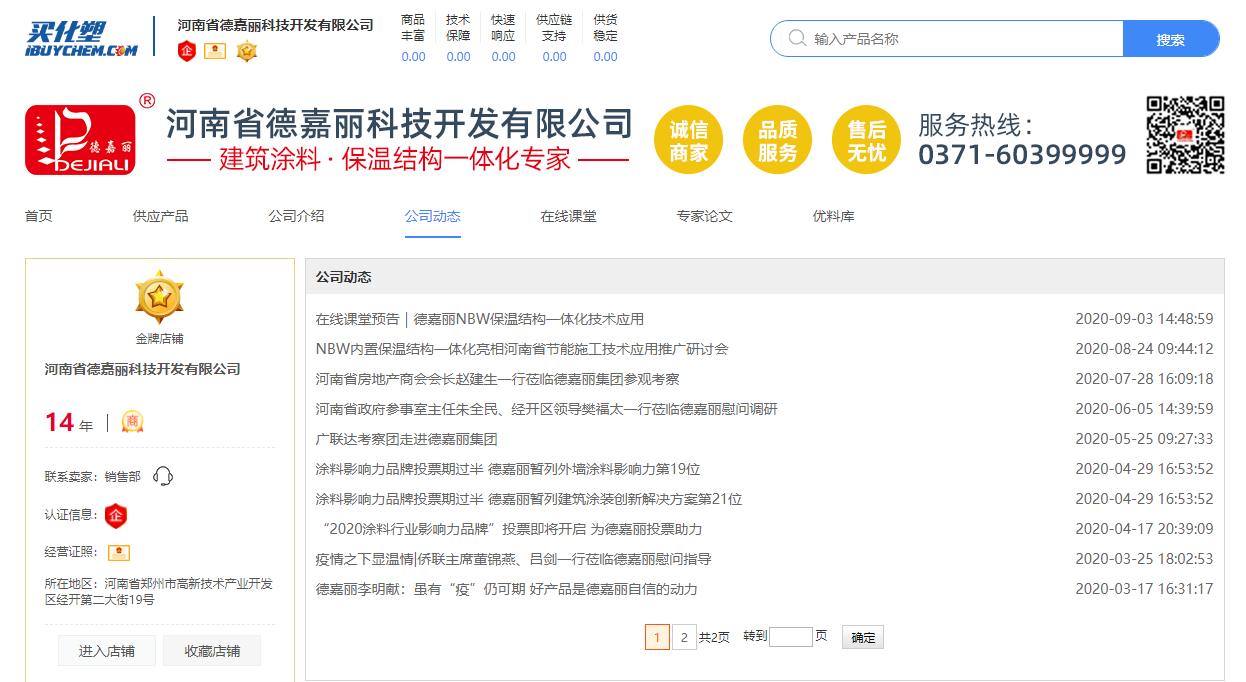This screenshot has height=682, width=1246.
Task: Switch to the 公司介绍 tab
Action: (x=296, y=216)
